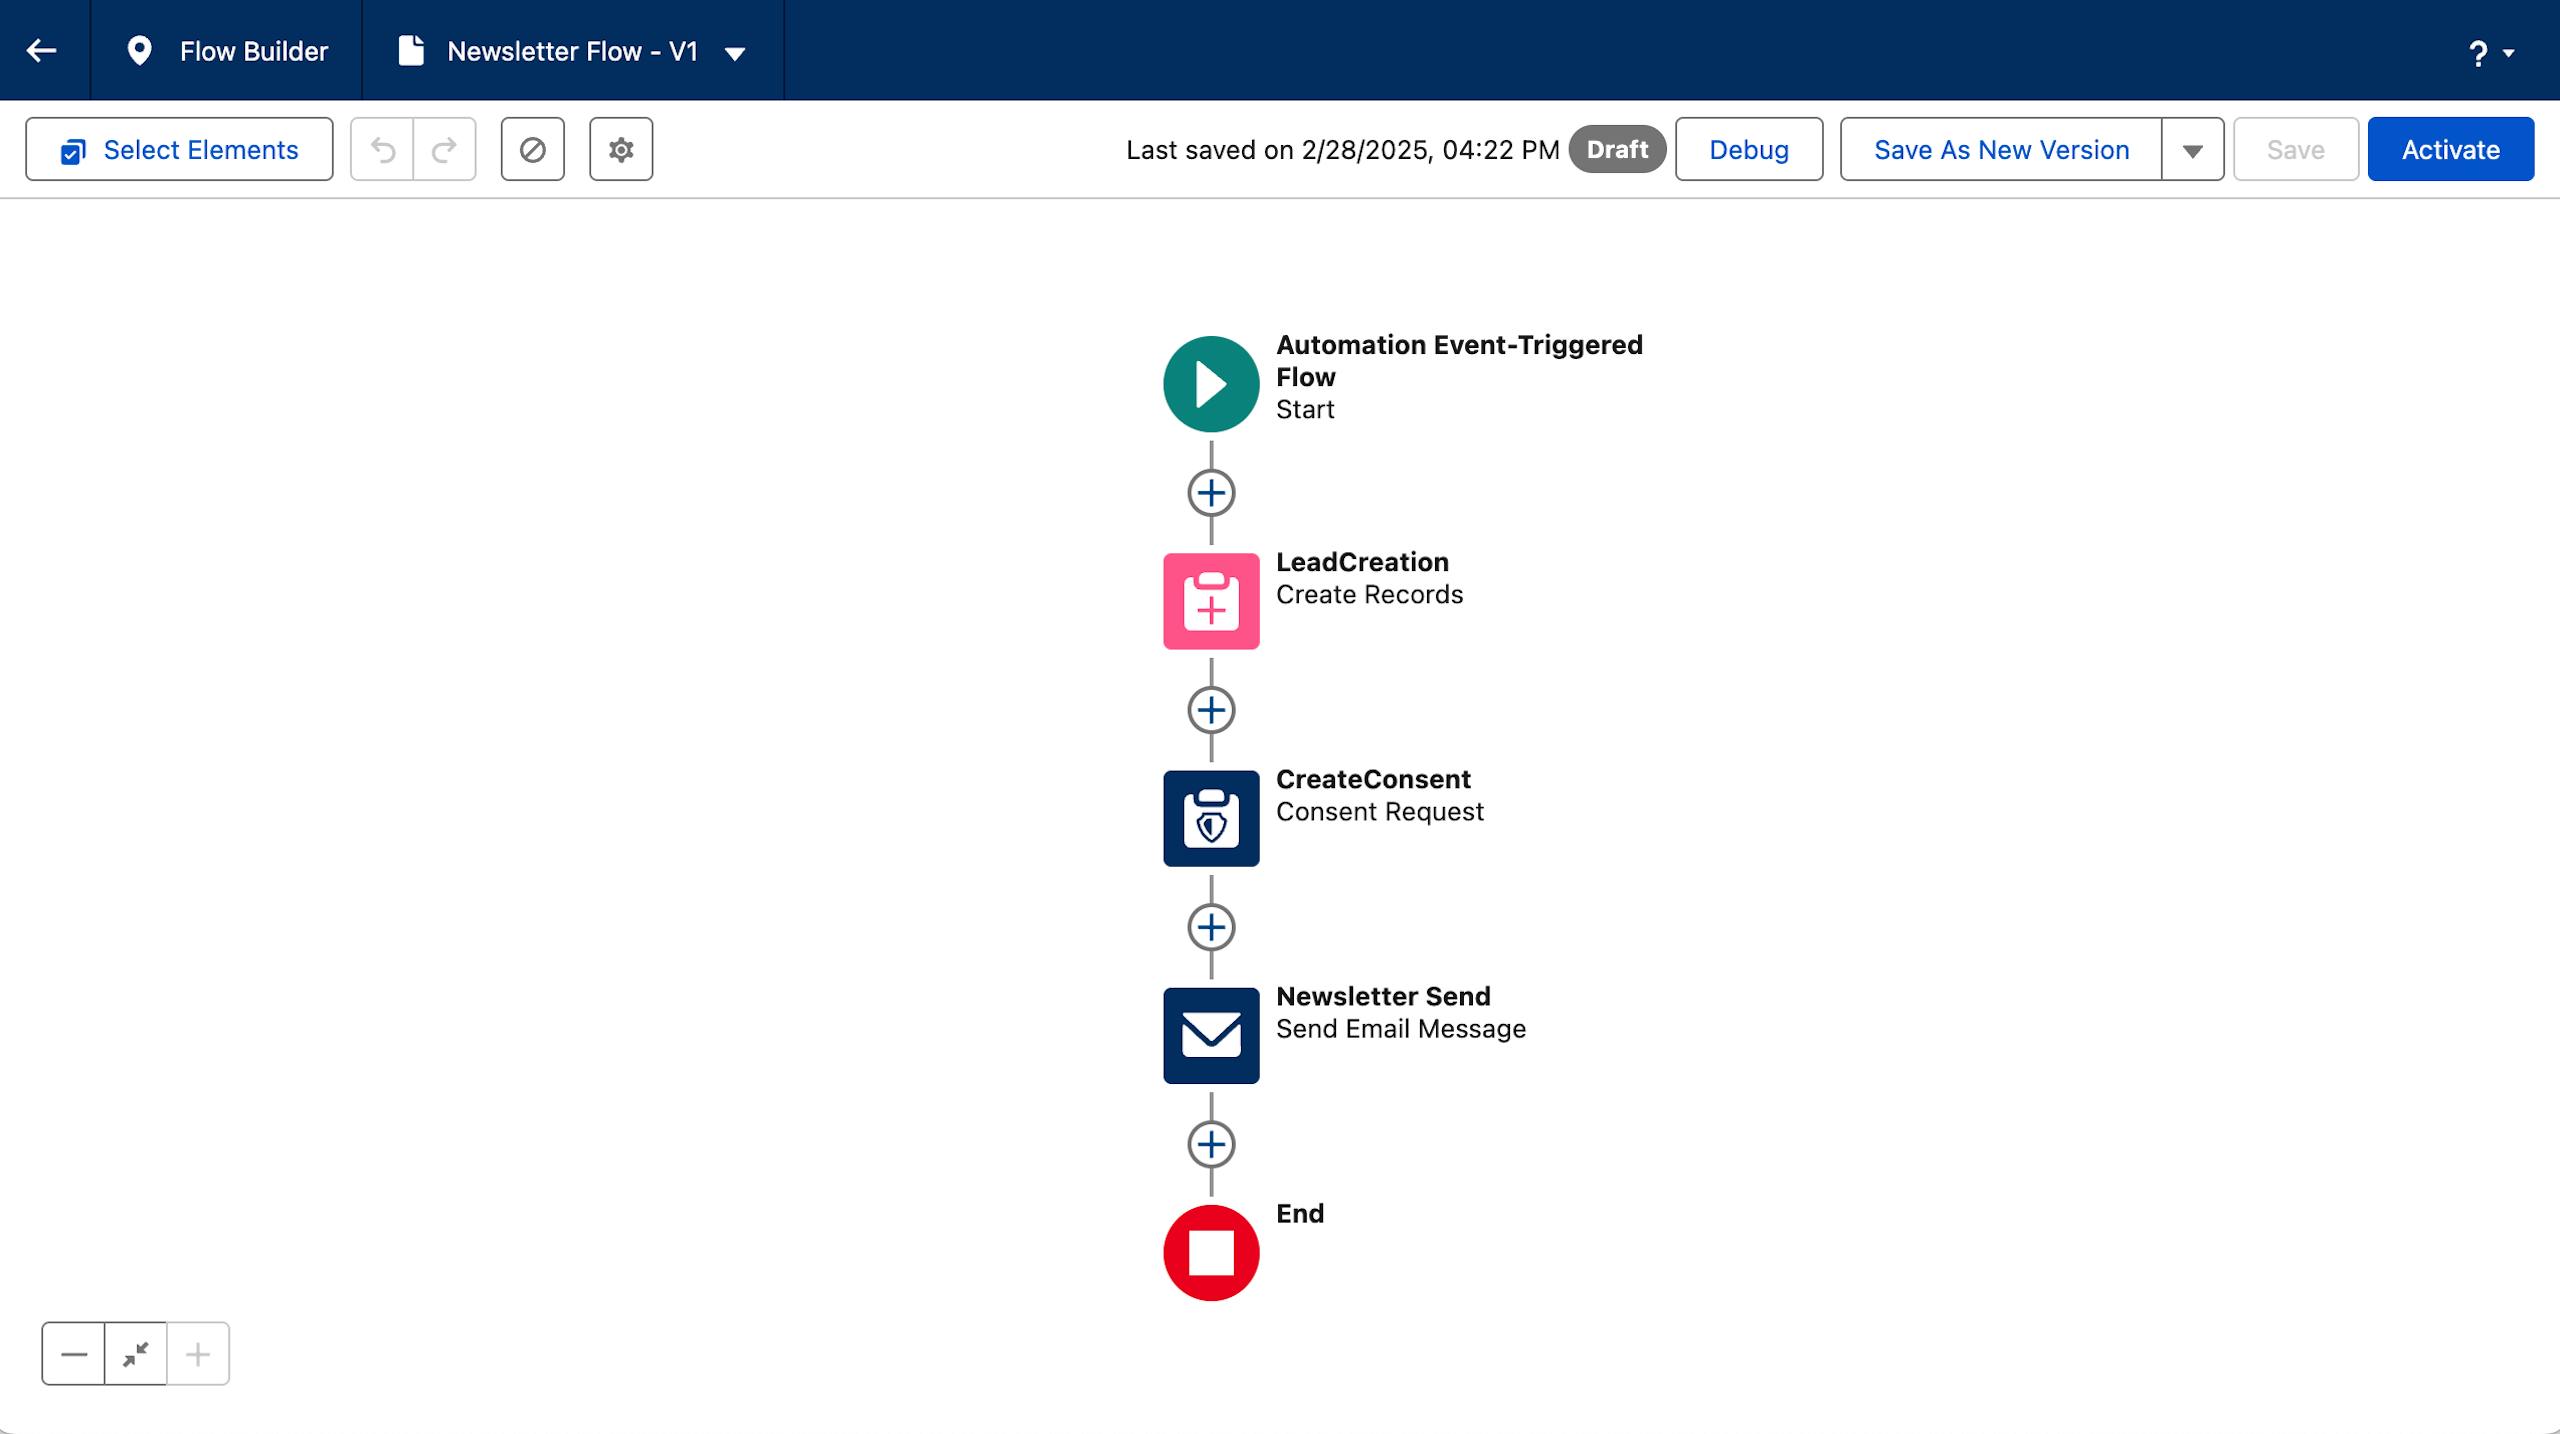Add element after the Start node

tap(1211, 493)
